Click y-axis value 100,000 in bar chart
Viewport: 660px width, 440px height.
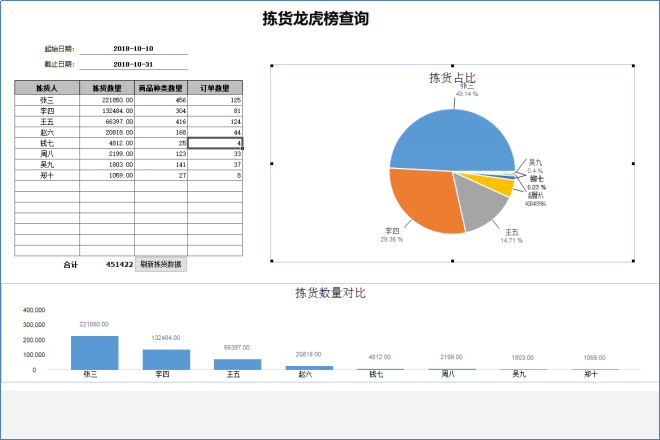pyautogui.click(x=34, y=355)
